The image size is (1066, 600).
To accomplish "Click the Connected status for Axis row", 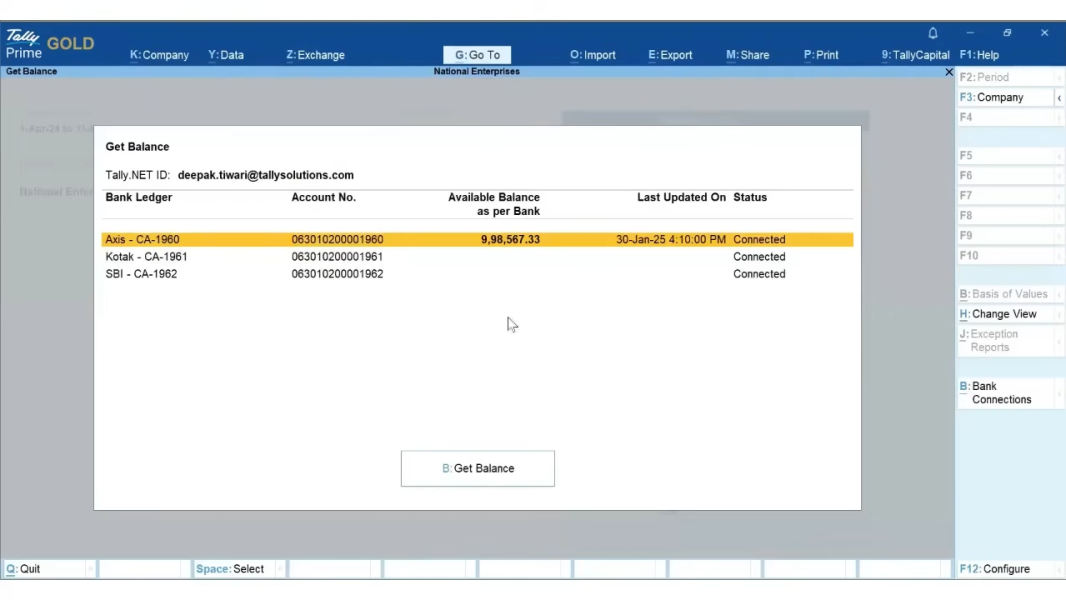I will point(759,239).
